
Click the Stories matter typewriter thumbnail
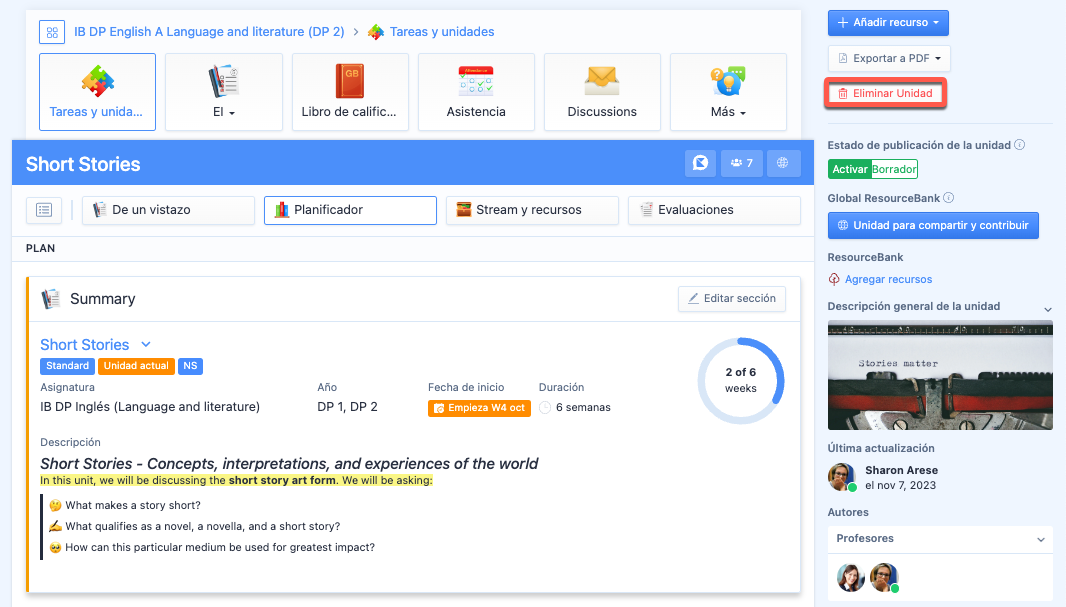coord(940,375)
